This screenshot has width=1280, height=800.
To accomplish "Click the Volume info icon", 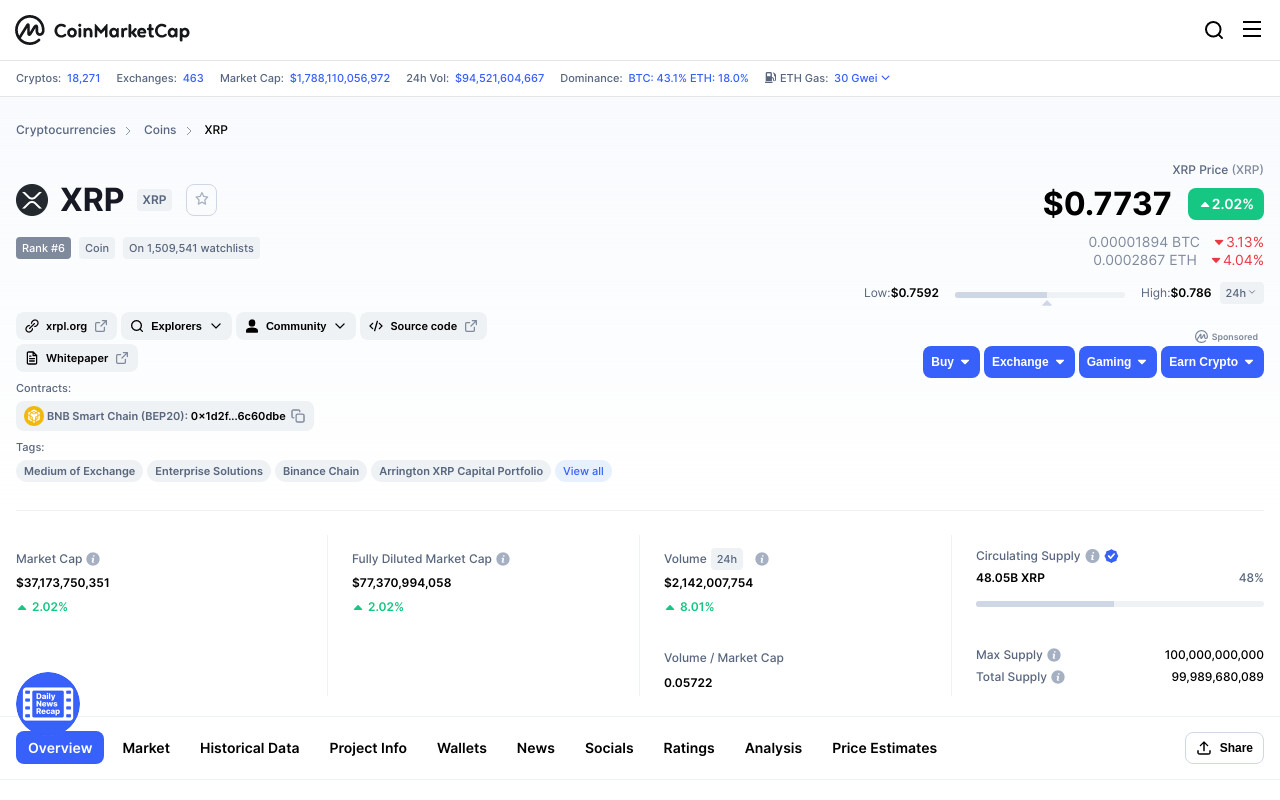I will tap(762, 559).
